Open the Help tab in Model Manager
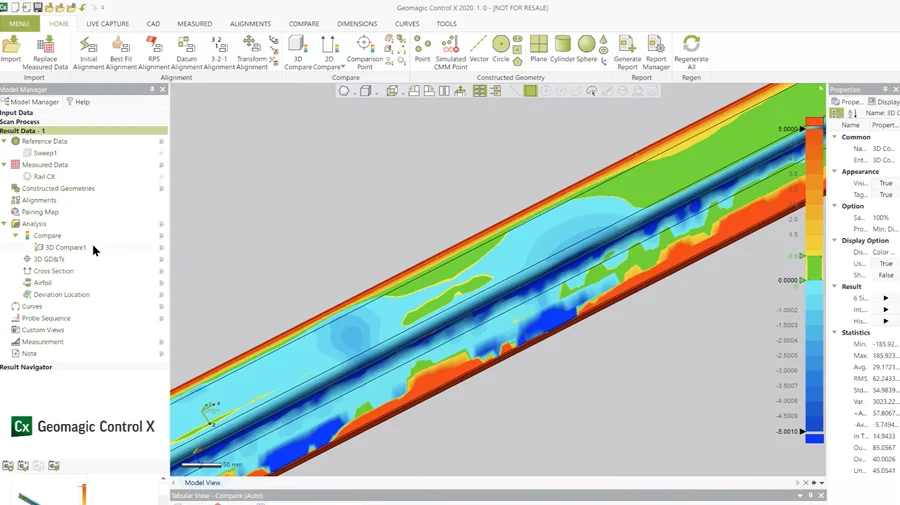This screenshot has height=505, width=900. coord(77,102)
